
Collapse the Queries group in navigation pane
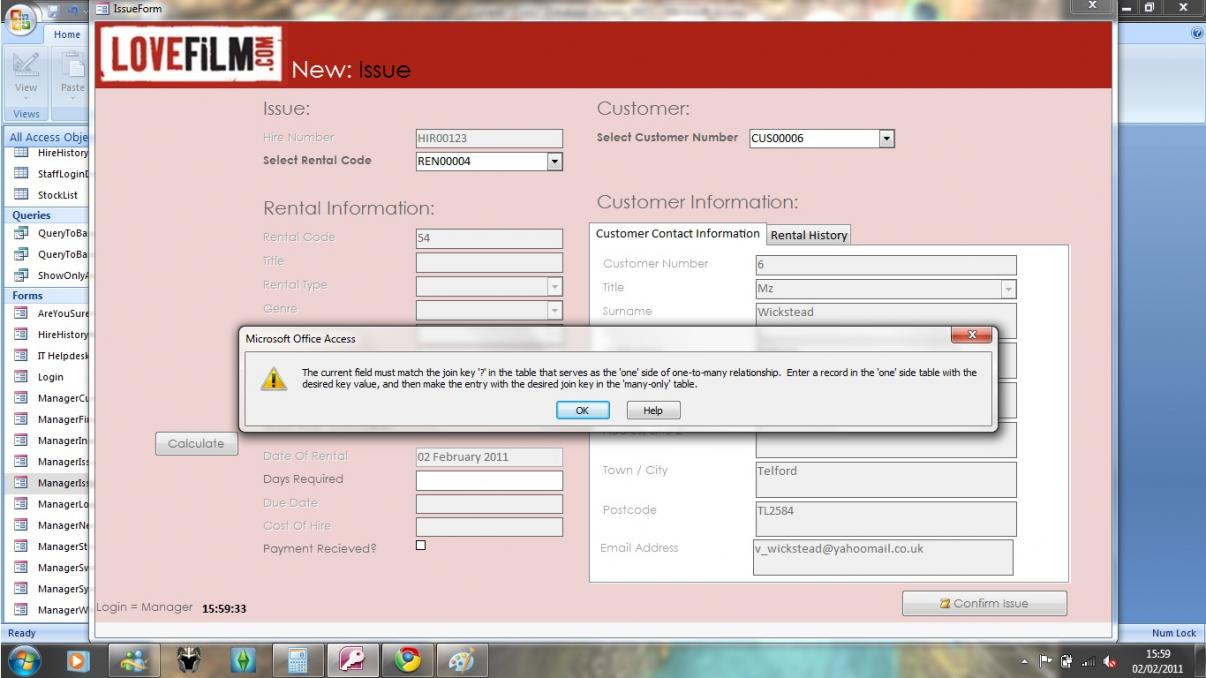44,215
